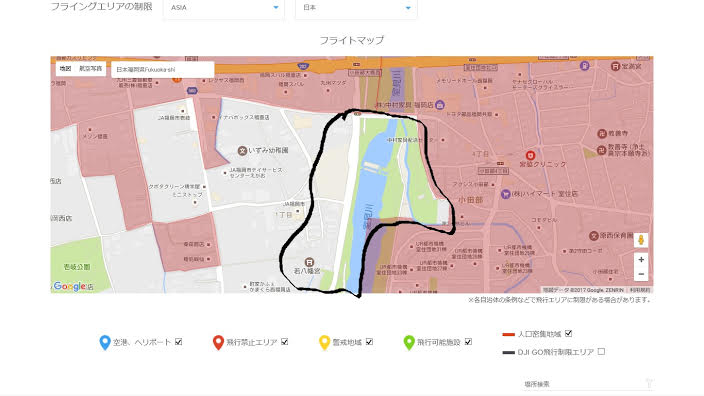Click the 空港、ヘリポート legend label
This screenshot has height=396, width=704.
[141, 342]
